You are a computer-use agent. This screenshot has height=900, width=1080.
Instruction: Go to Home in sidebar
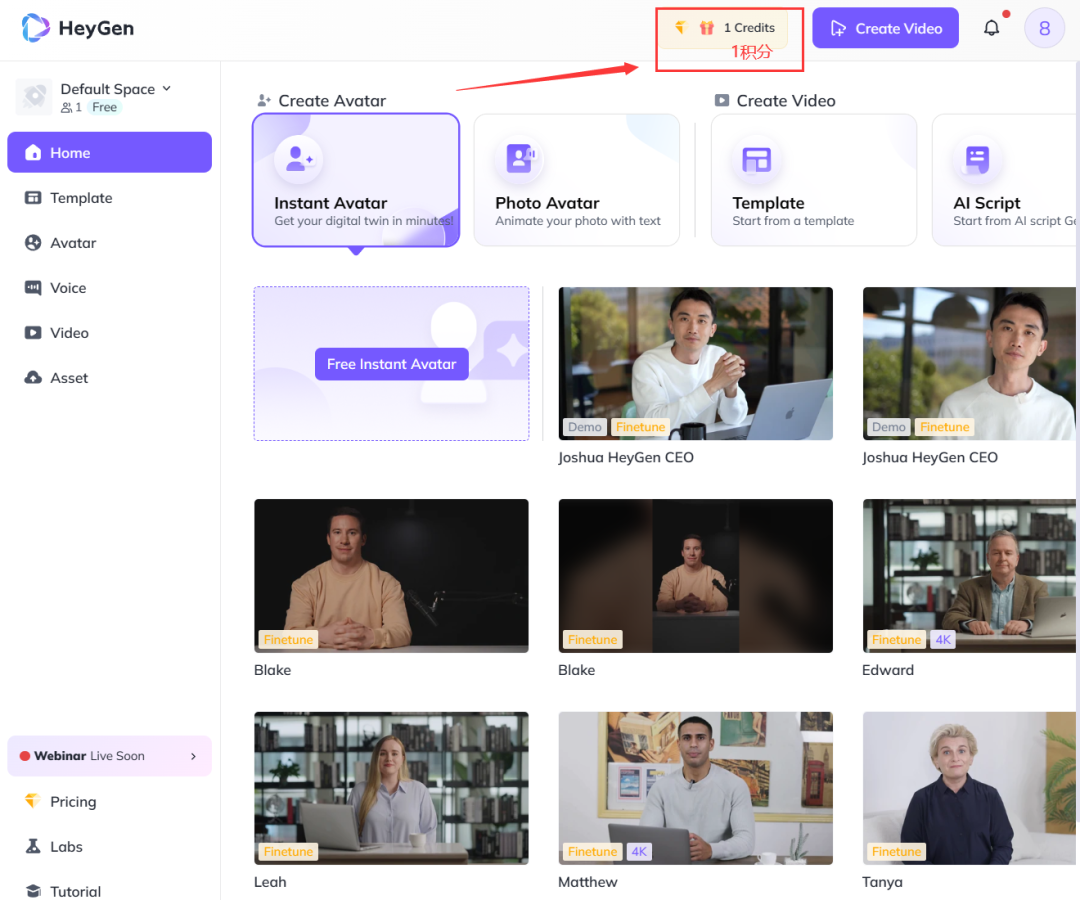tap(110, 152)
